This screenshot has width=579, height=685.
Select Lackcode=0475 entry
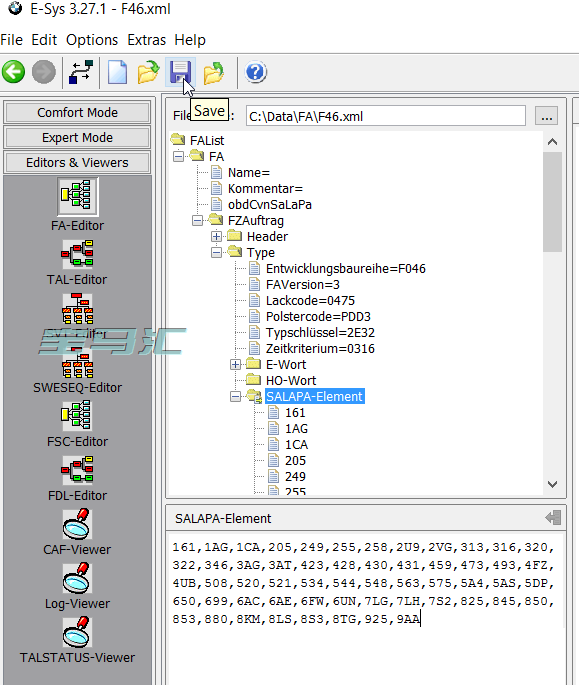310,301
